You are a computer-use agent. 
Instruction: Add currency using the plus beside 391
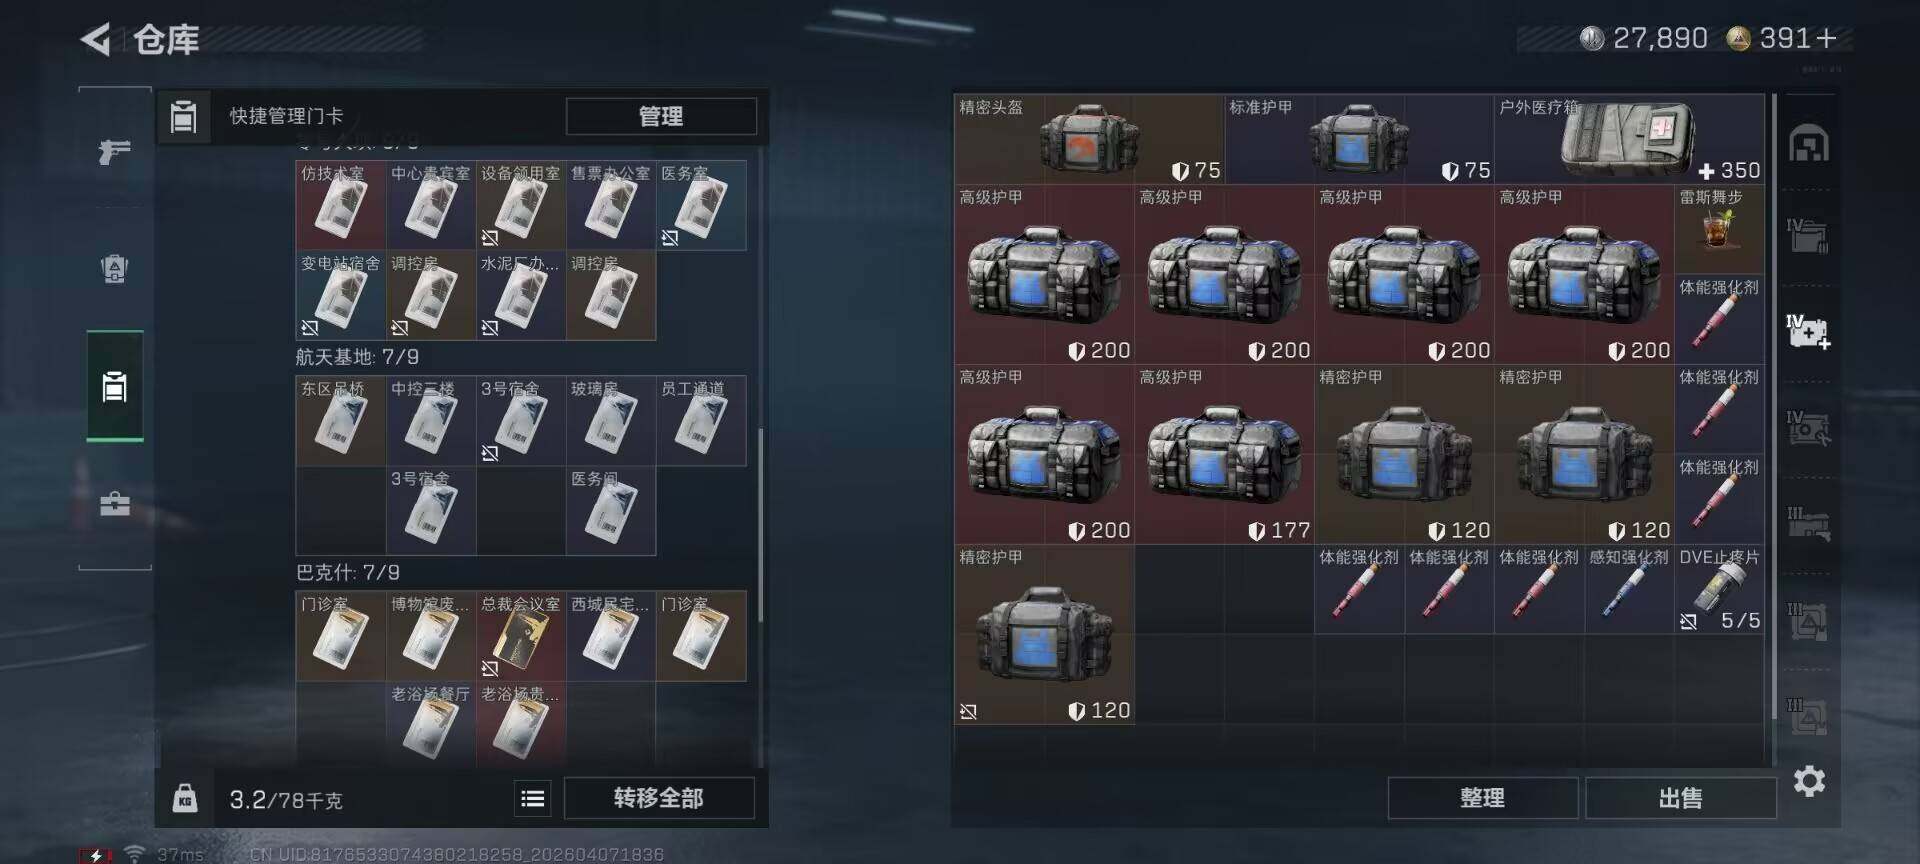pyautogui.click(x=1827, y=38)
